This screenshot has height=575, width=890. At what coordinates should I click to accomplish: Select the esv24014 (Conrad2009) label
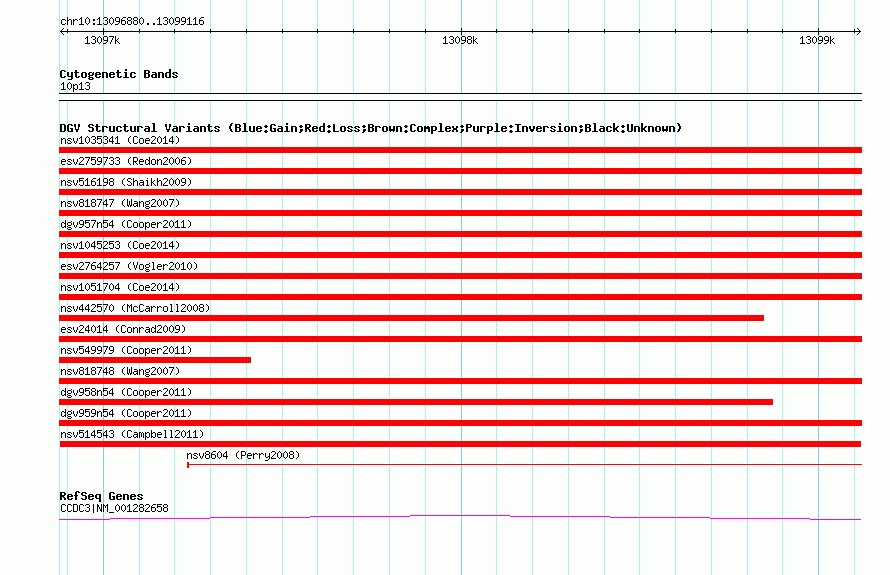tap(123, 329)
